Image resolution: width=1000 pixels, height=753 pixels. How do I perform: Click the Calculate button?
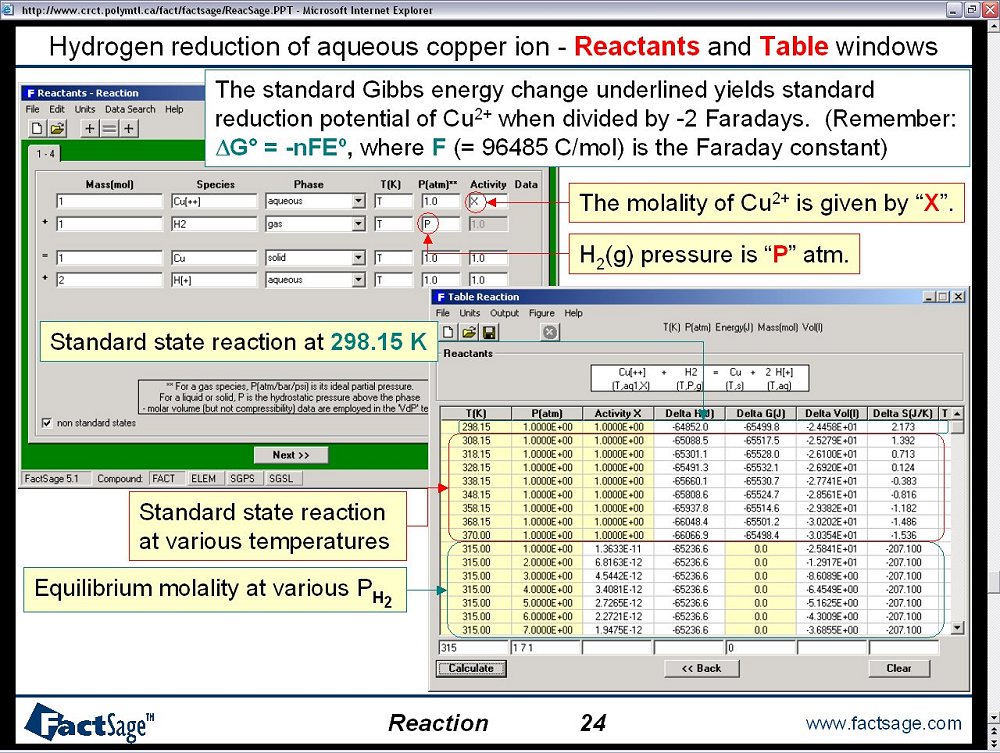[x=471, y=668]
